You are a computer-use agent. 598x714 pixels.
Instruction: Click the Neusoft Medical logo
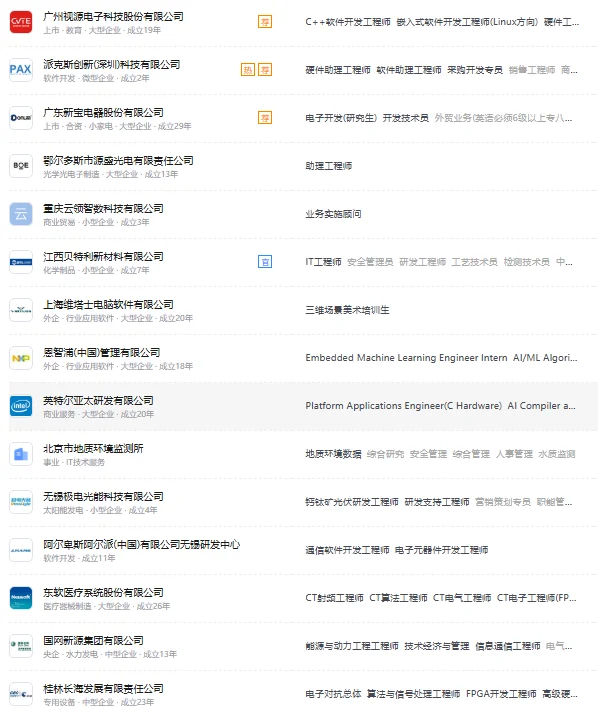[x=21, y=598]
